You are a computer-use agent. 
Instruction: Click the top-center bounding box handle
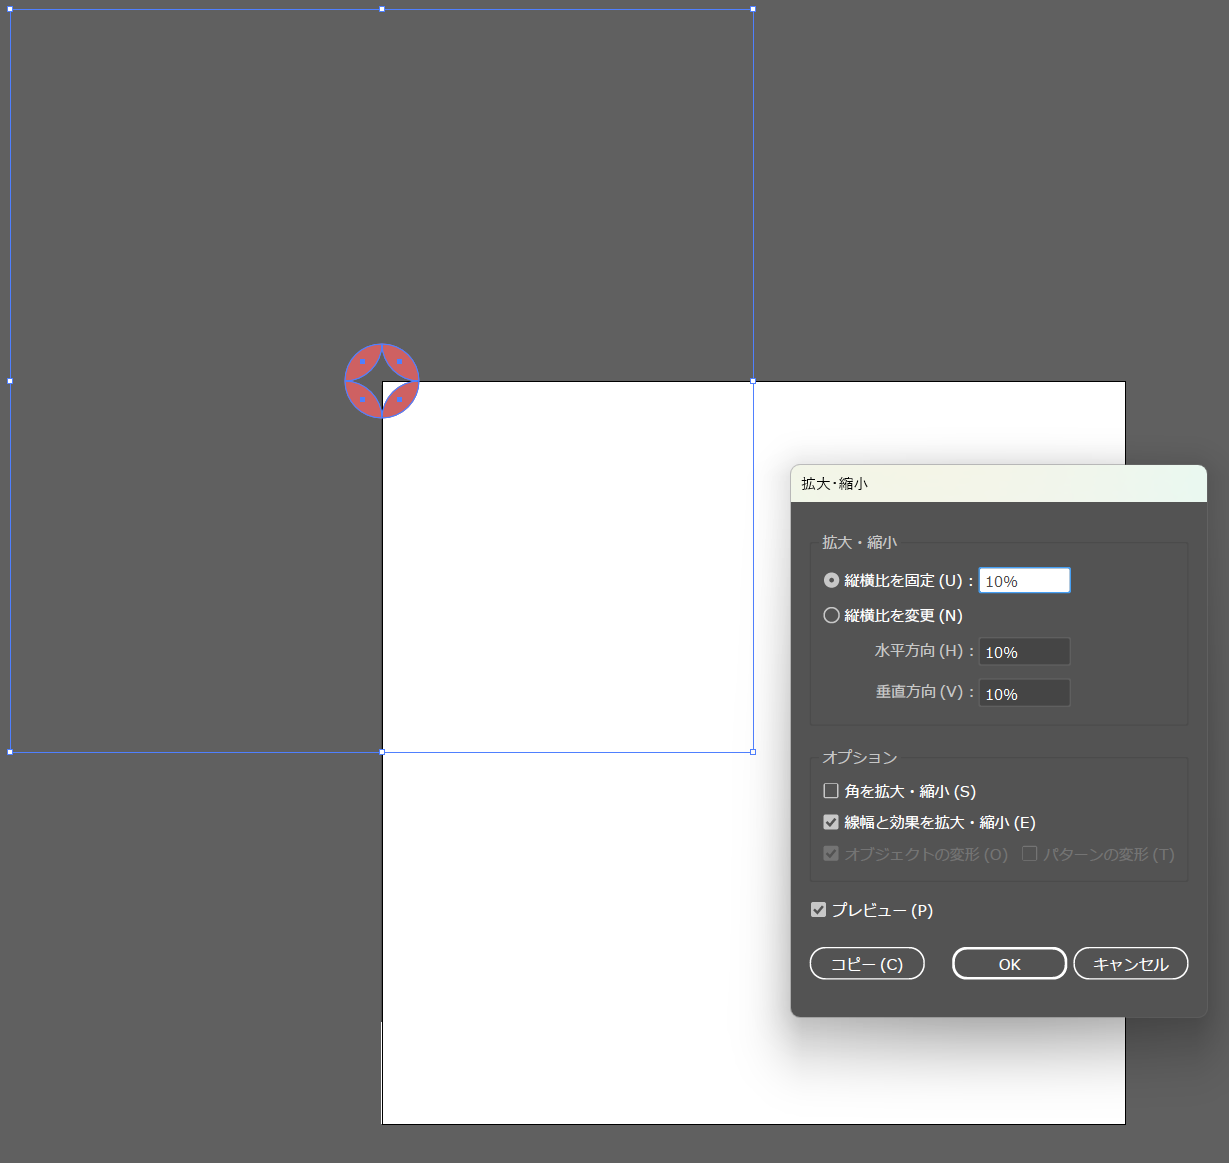[x=382, y=9]
